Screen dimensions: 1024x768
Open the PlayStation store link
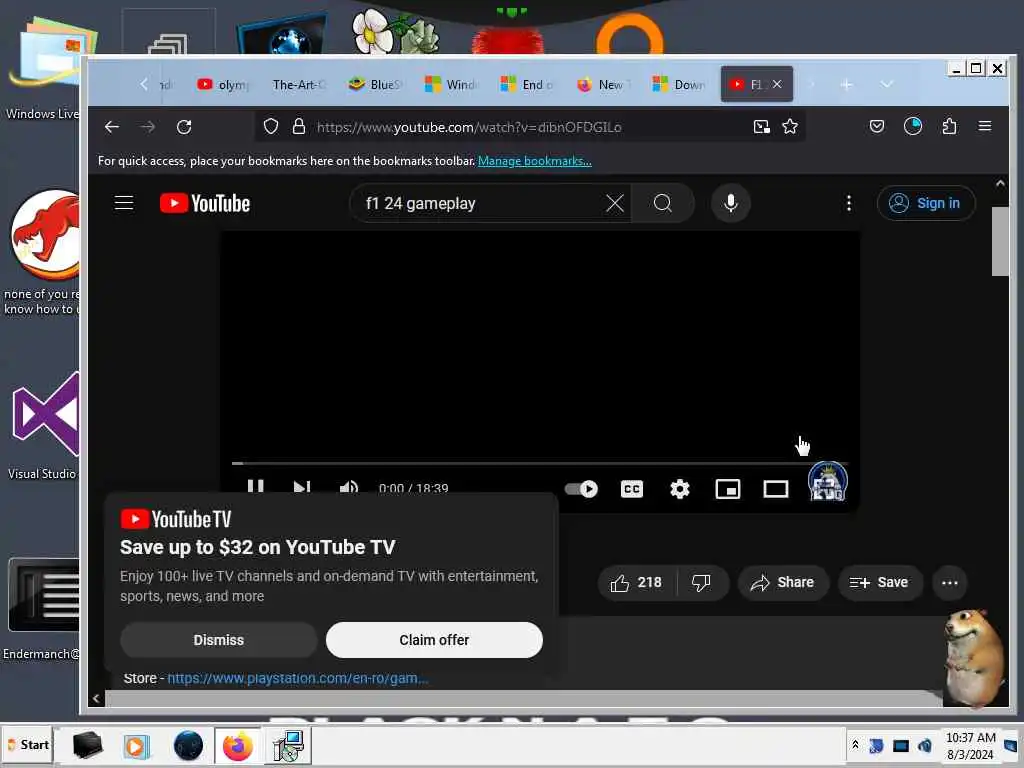pyautogui.click(x=298, y=679)
